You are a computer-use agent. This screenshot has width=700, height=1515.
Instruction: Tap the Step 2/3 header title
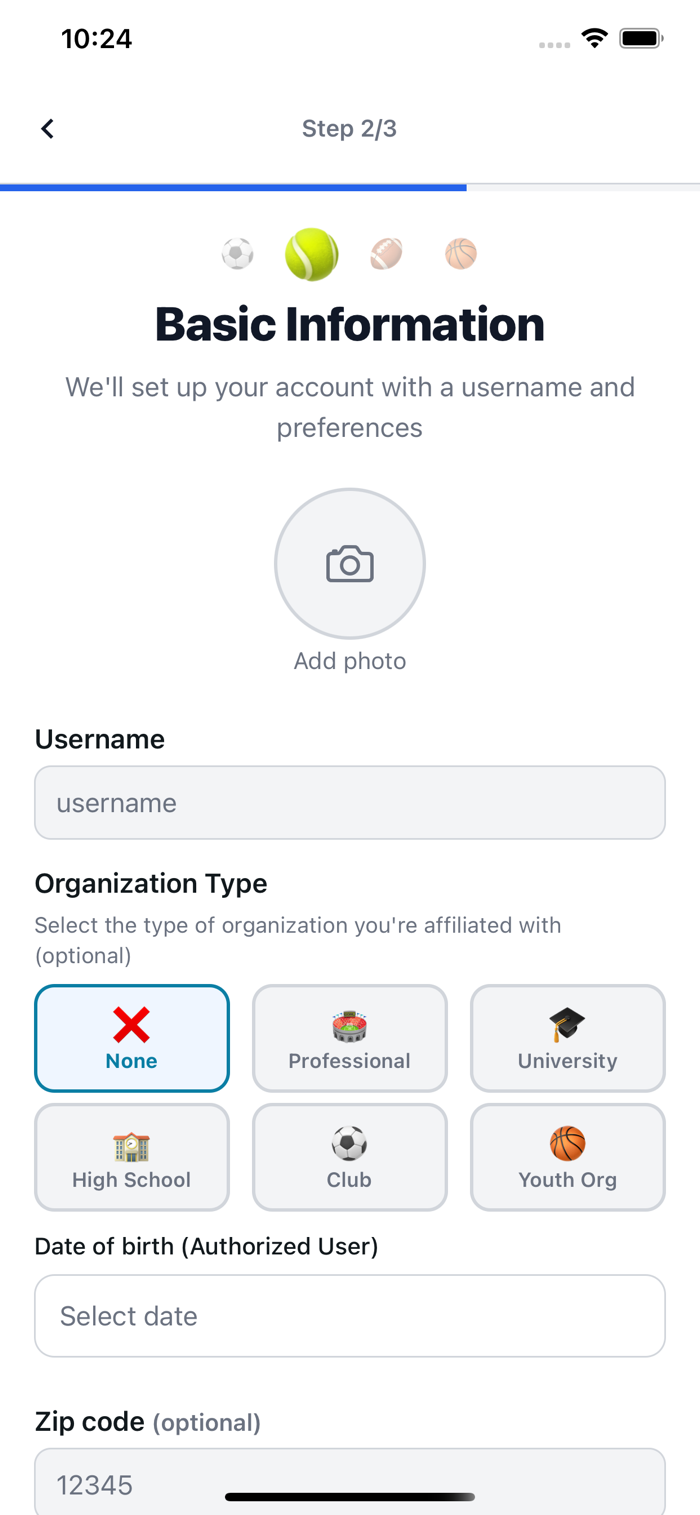tap(350, 129)
